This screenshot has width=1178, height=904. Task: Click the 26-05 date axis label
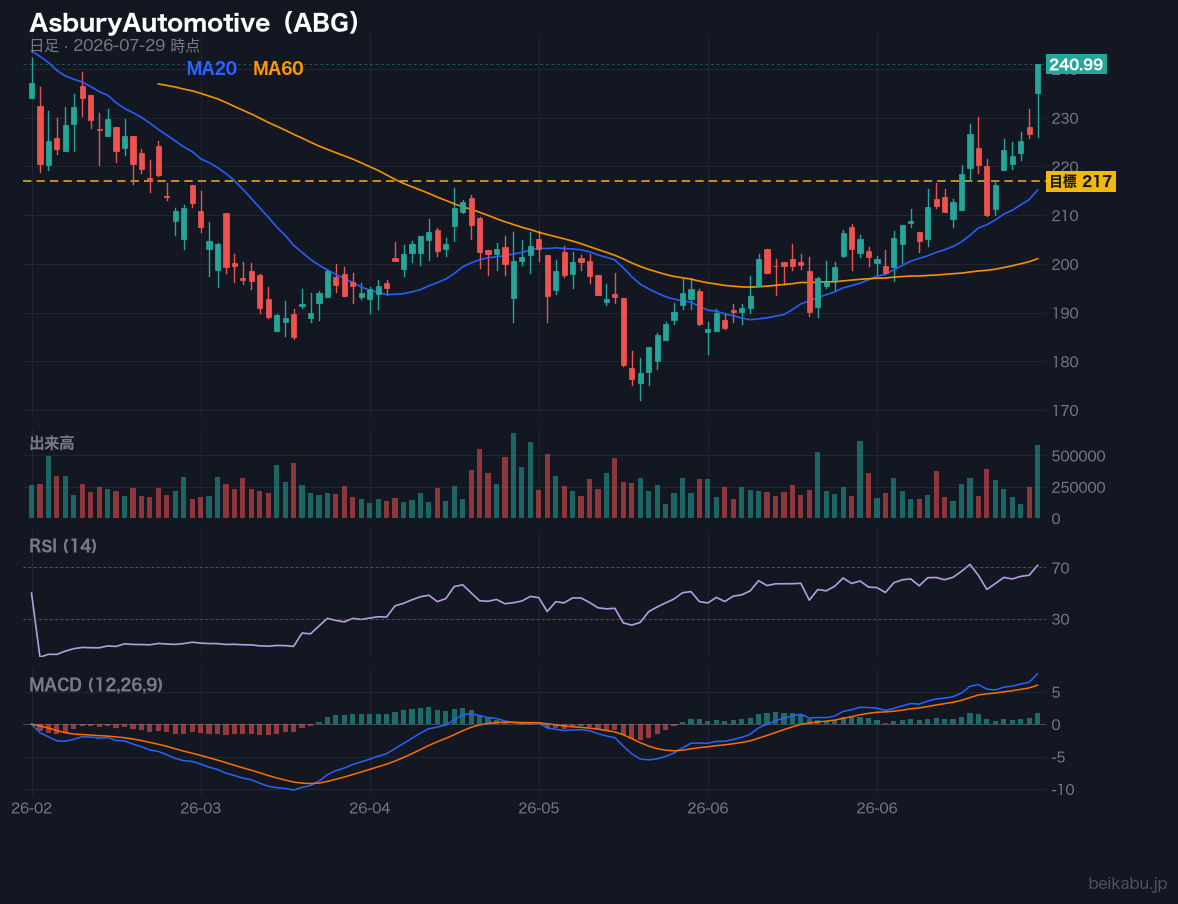point(539,809)
